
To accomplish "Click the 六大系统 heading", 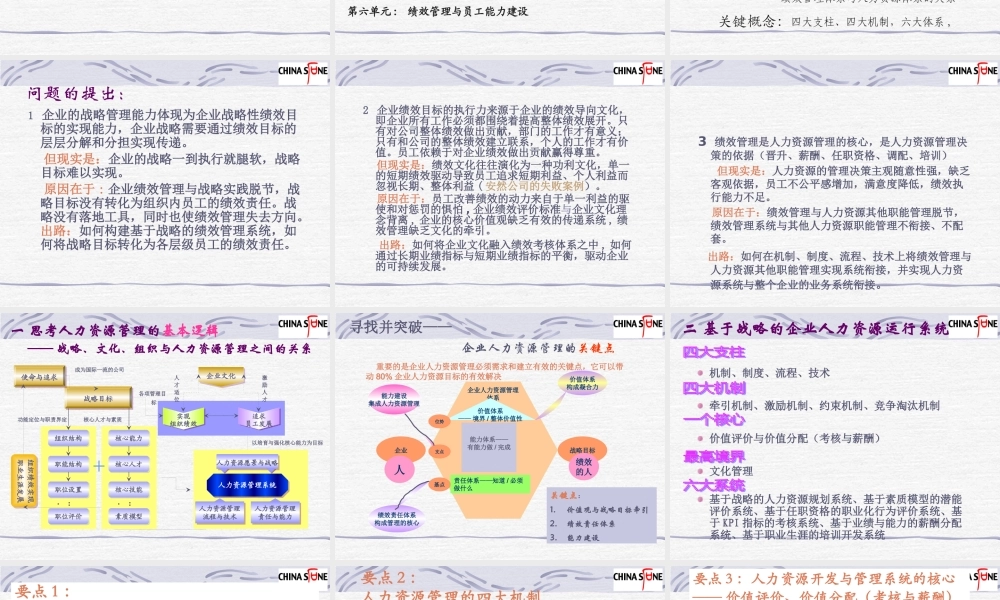I will coord(714,486).
